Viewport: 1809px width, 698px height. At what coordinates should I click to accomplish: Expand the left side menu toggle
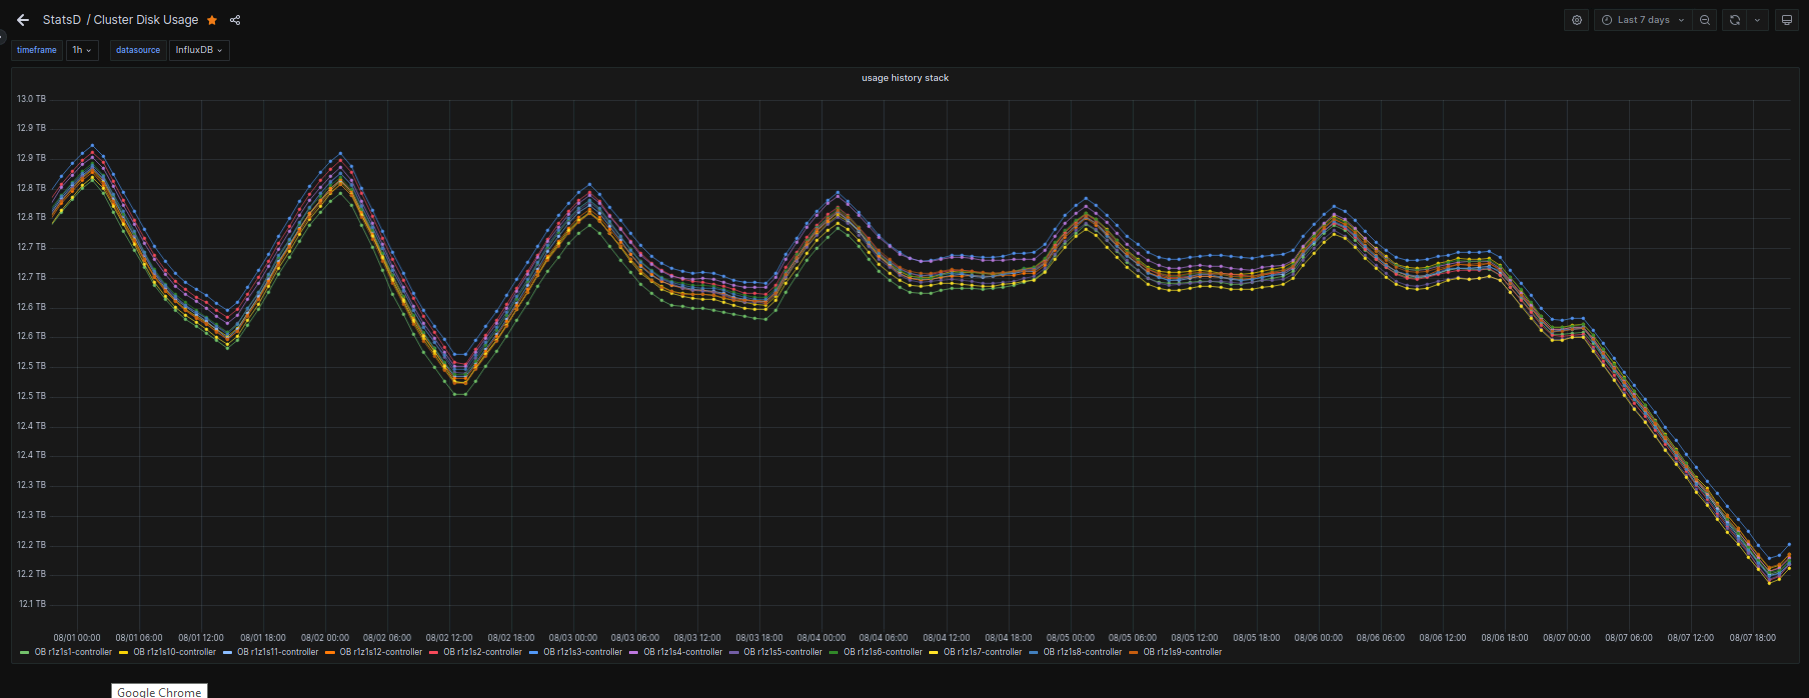tap(3, 37)
